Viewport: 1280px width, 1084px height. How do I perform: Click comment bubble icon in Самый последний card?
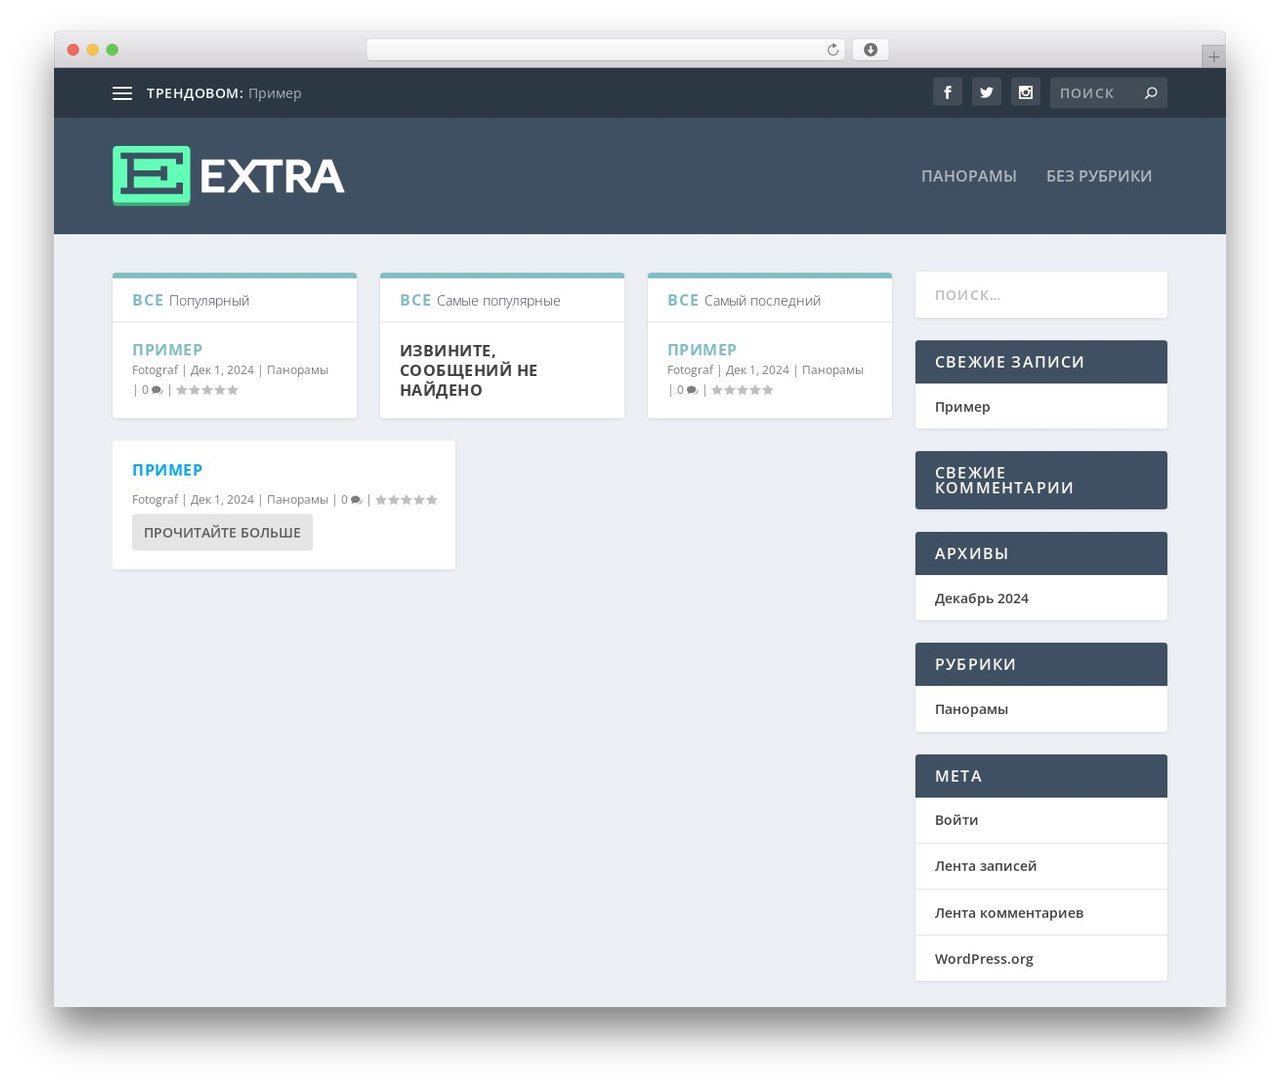[x=692, y=390]
